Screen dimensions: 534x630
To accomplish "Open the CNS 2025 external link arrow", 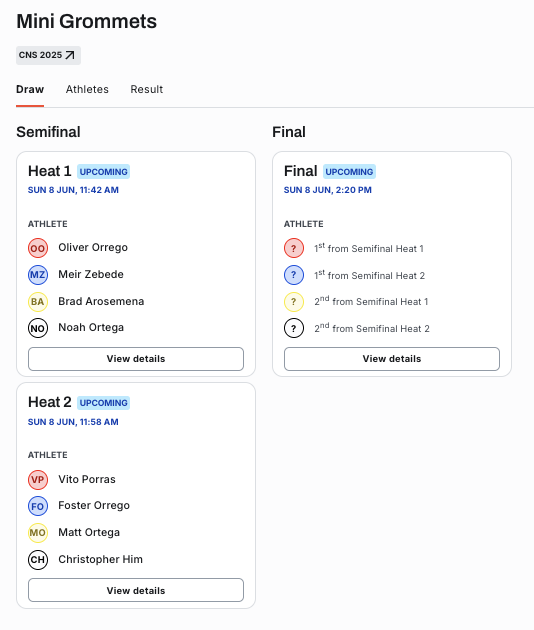I will point(70,55).
